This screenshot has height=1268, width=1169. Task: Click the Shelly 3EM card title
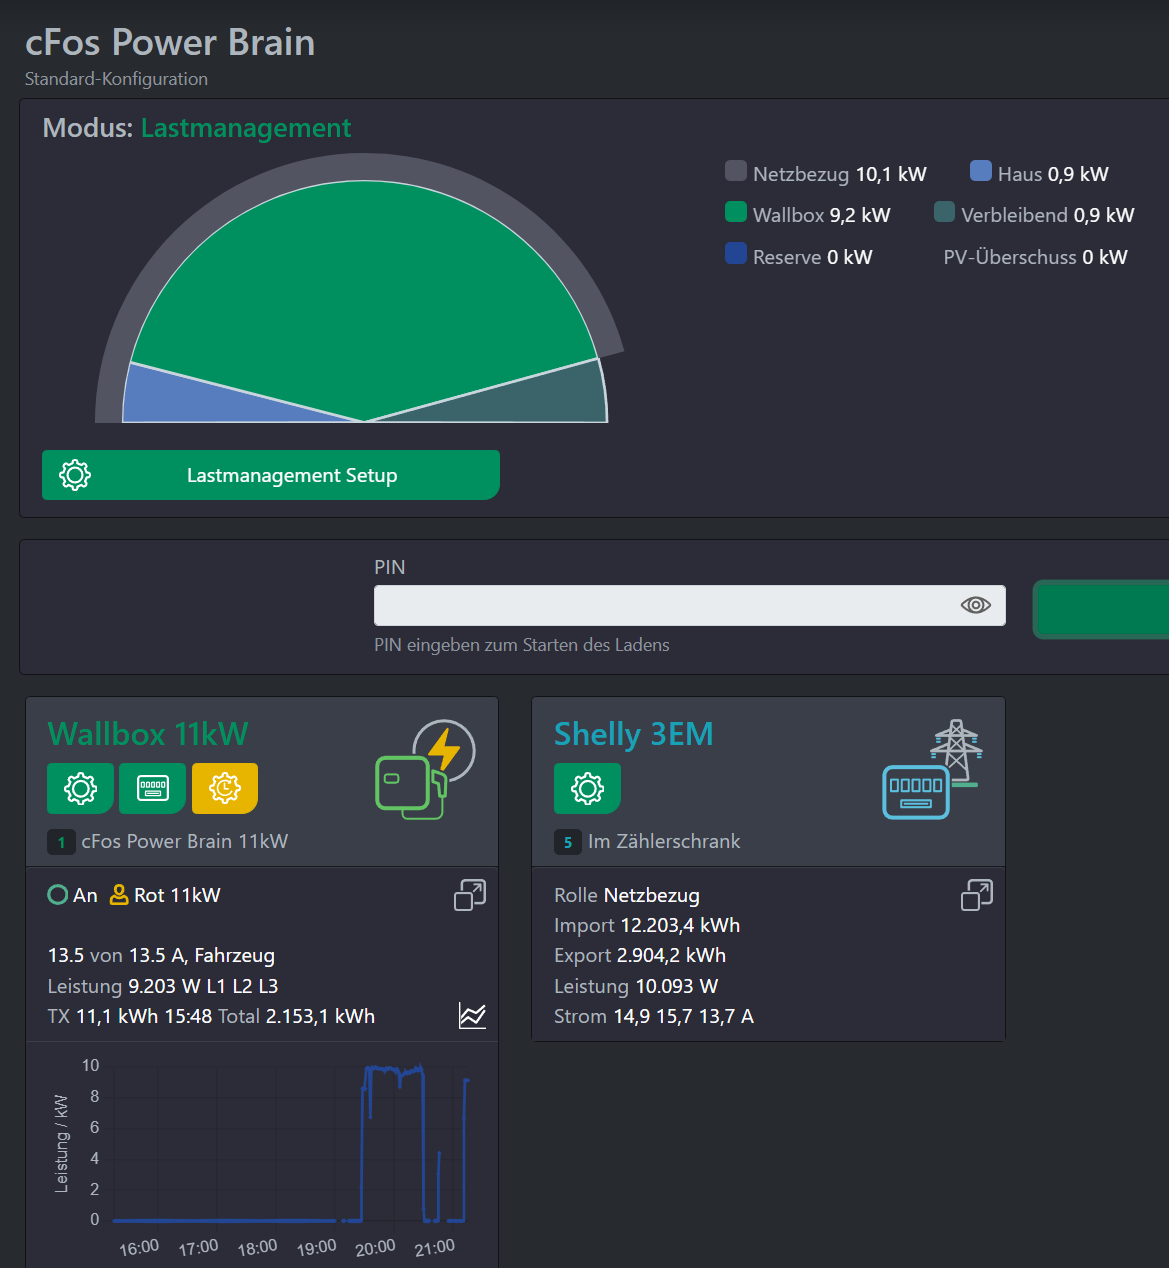[x=634, y=734]
